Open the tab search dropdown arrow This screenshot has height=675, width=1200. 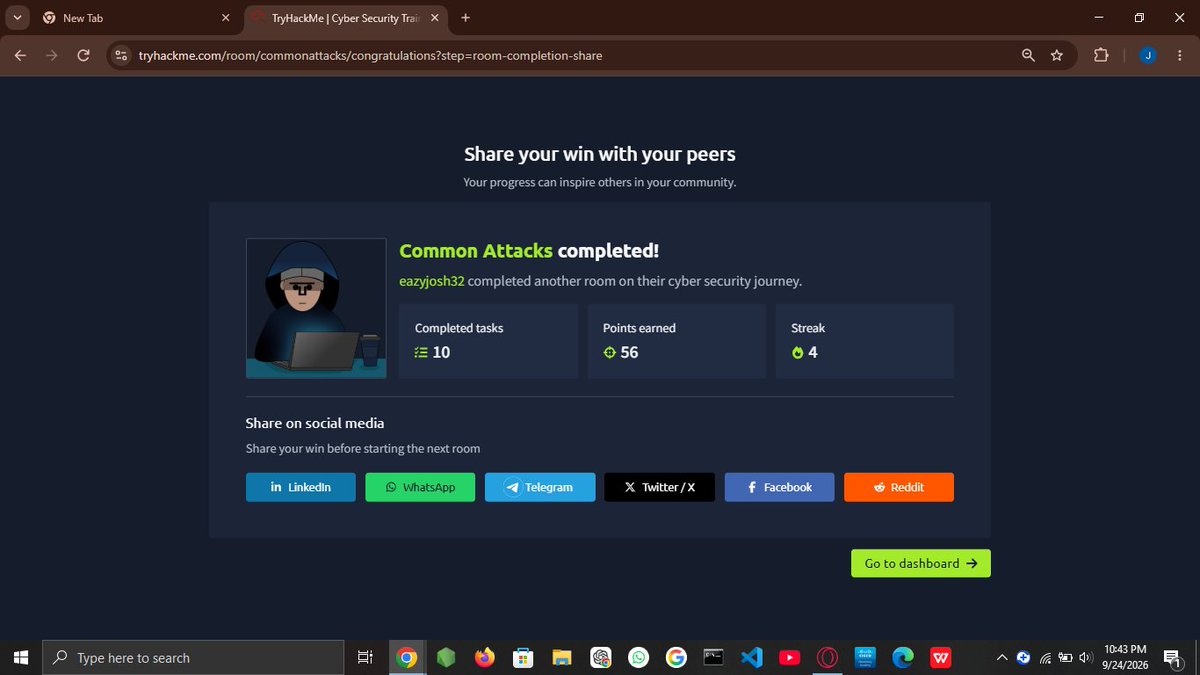pyautogui.click(x=17, y=18)
